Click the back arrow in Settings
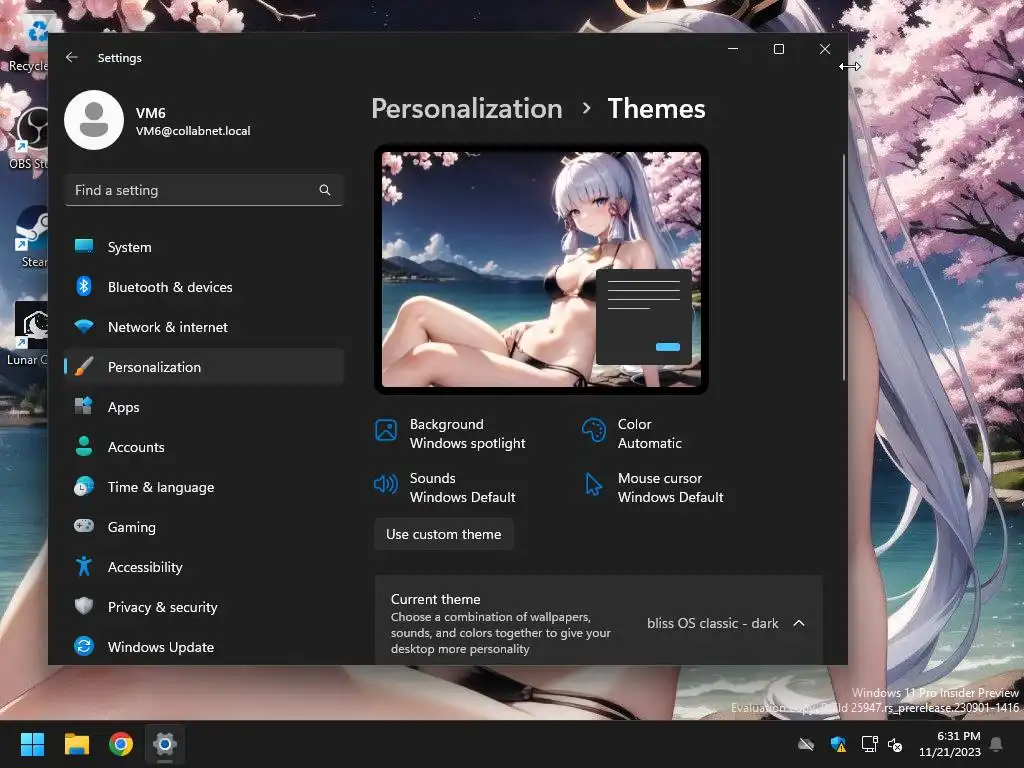This screenshot has width=1024, height=768. pos(72,57)
